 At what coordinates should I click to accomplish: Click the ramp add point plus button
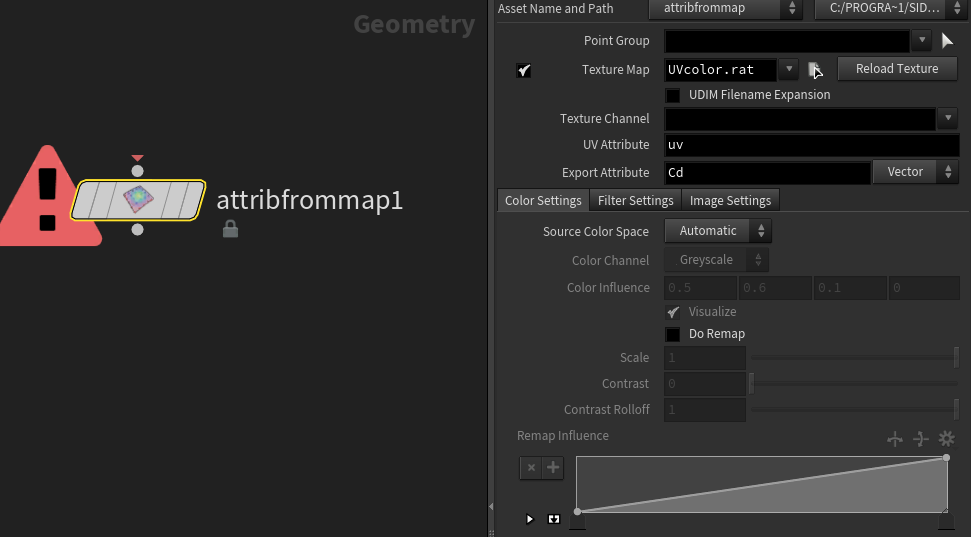553,468
